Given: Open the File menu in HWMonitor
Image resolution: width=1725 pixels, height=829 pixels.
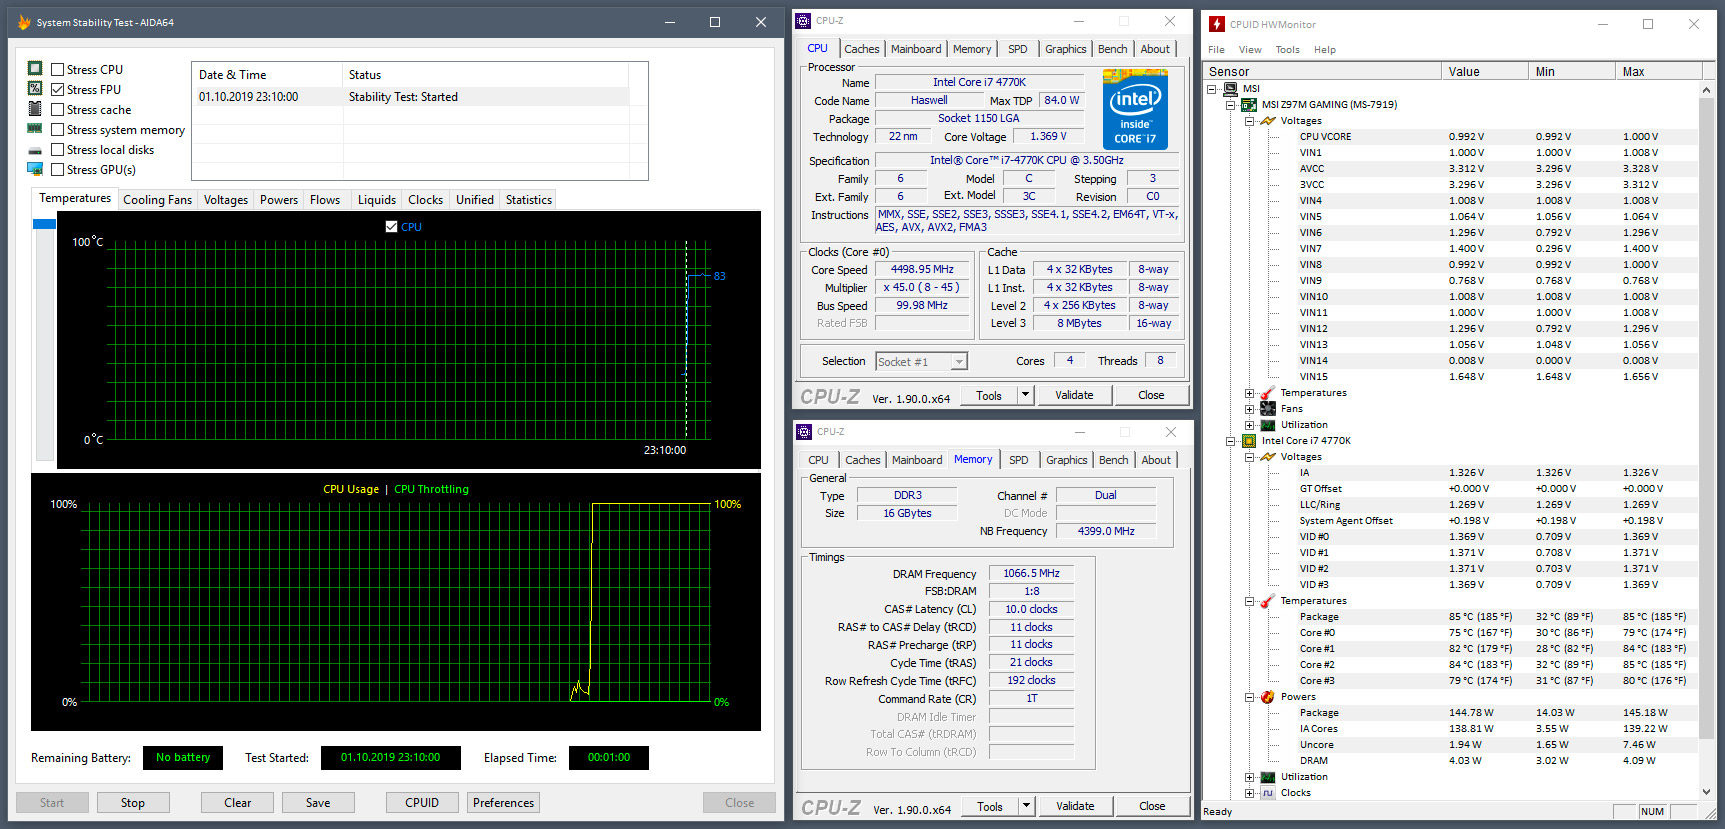Looking at the screenshot, I should tap(1216, 49).
